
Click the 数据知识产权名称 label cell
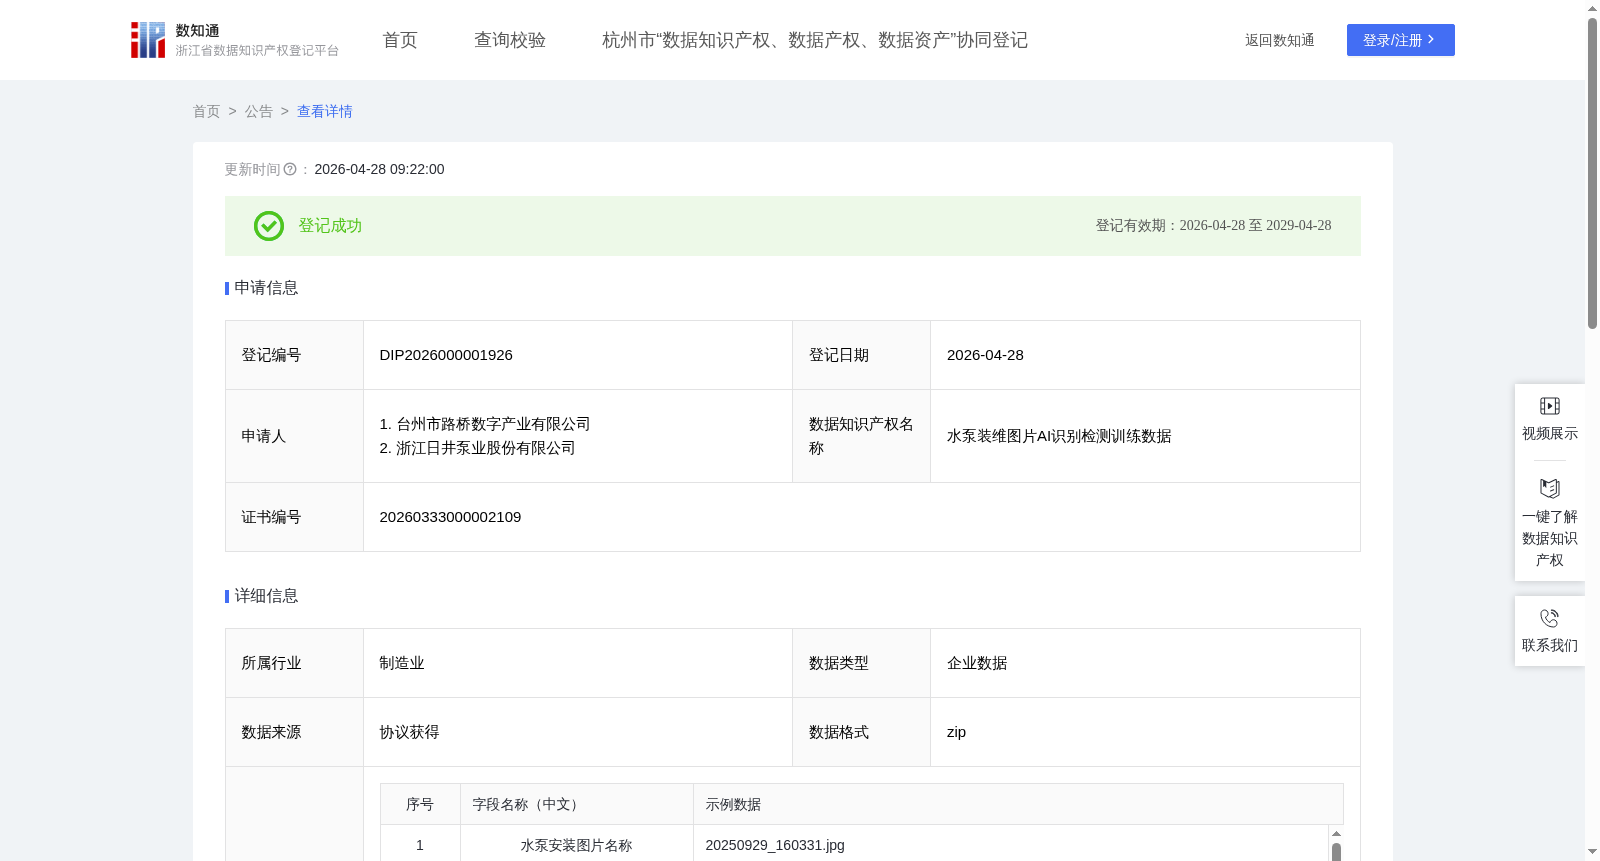pyautogui.click(x=861, y=436)
